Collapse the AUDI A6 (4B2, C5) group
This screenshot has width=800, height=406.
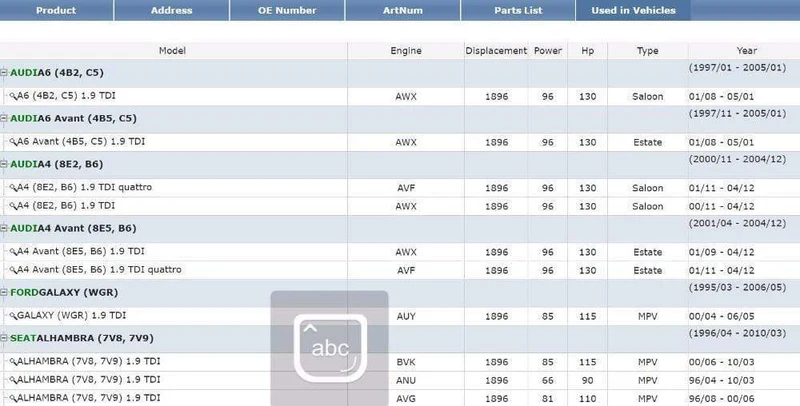tap(4, 73)
